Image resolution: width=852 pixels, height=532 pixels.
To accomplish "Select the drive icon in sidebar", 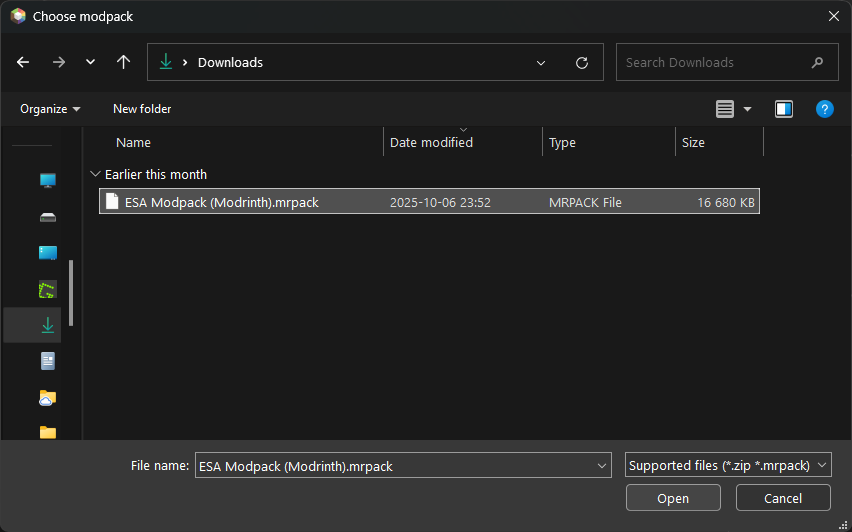I will pyautogui.click(x=47, y=217).
